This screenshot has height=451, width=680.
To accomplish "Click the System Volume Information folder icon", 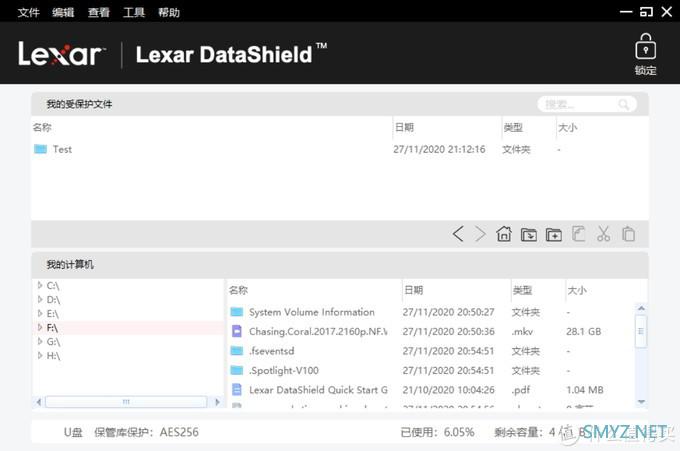I will [x=237, y=312].
